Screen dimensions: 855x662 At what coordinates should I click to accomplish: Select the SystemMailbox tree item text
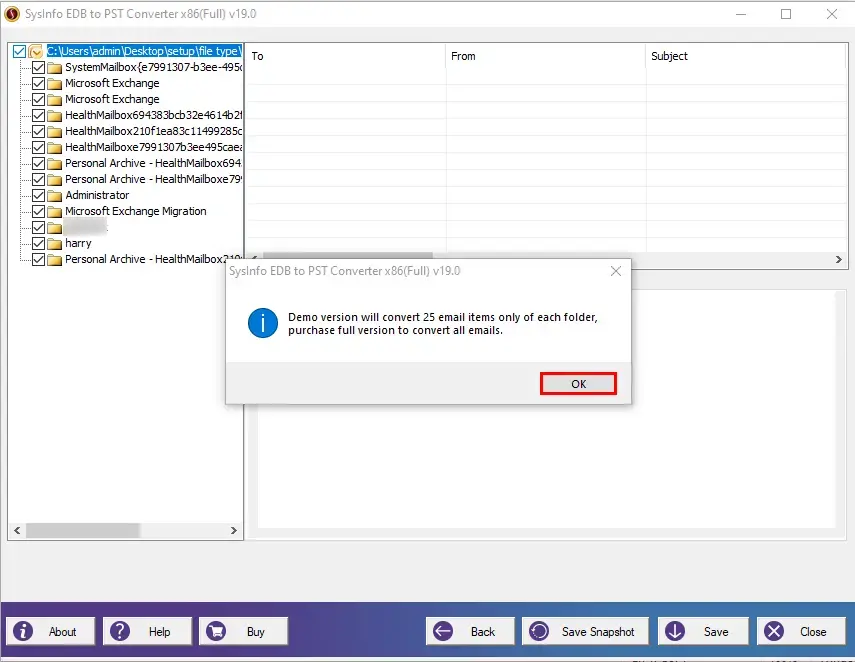(153, 67)
